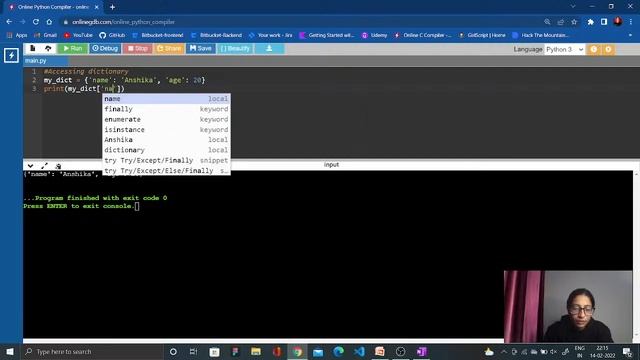This screenshot has width=640, height=360.
Task: Open the tab search dropdown arrow
Action: point(573,7)
